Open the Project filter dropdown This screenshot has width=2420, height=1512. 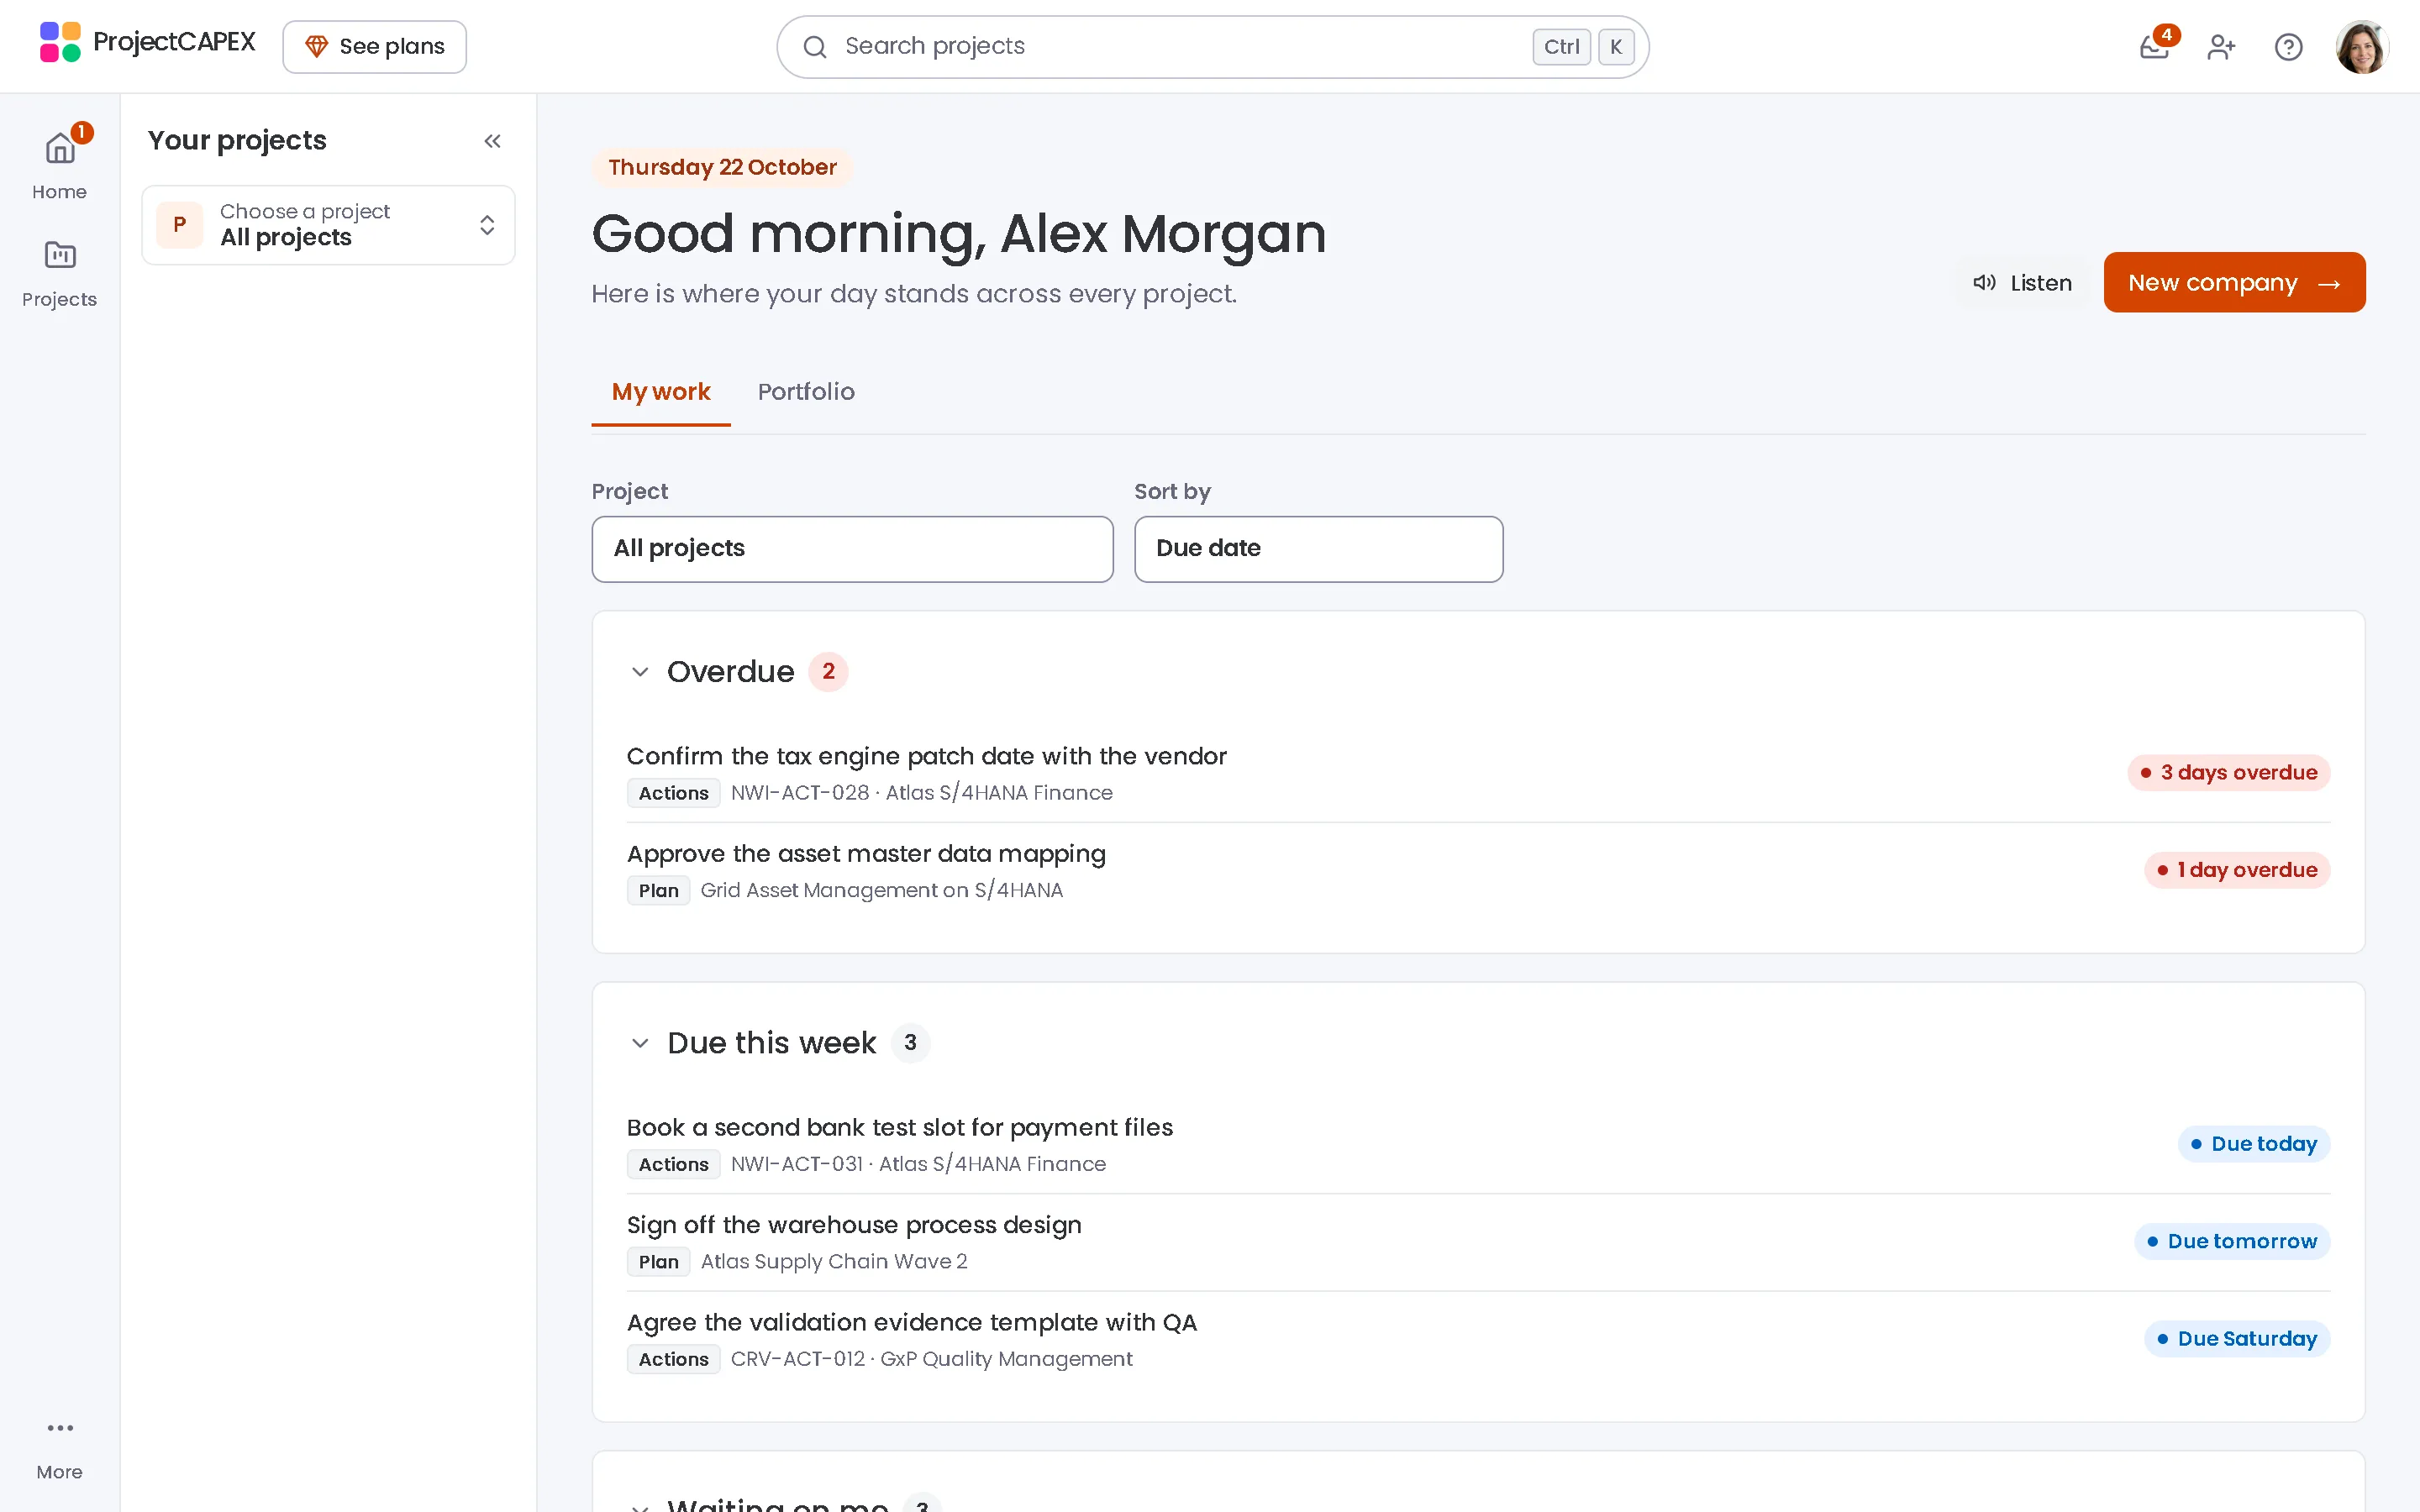pyautogui.click(x=852, y=549)
